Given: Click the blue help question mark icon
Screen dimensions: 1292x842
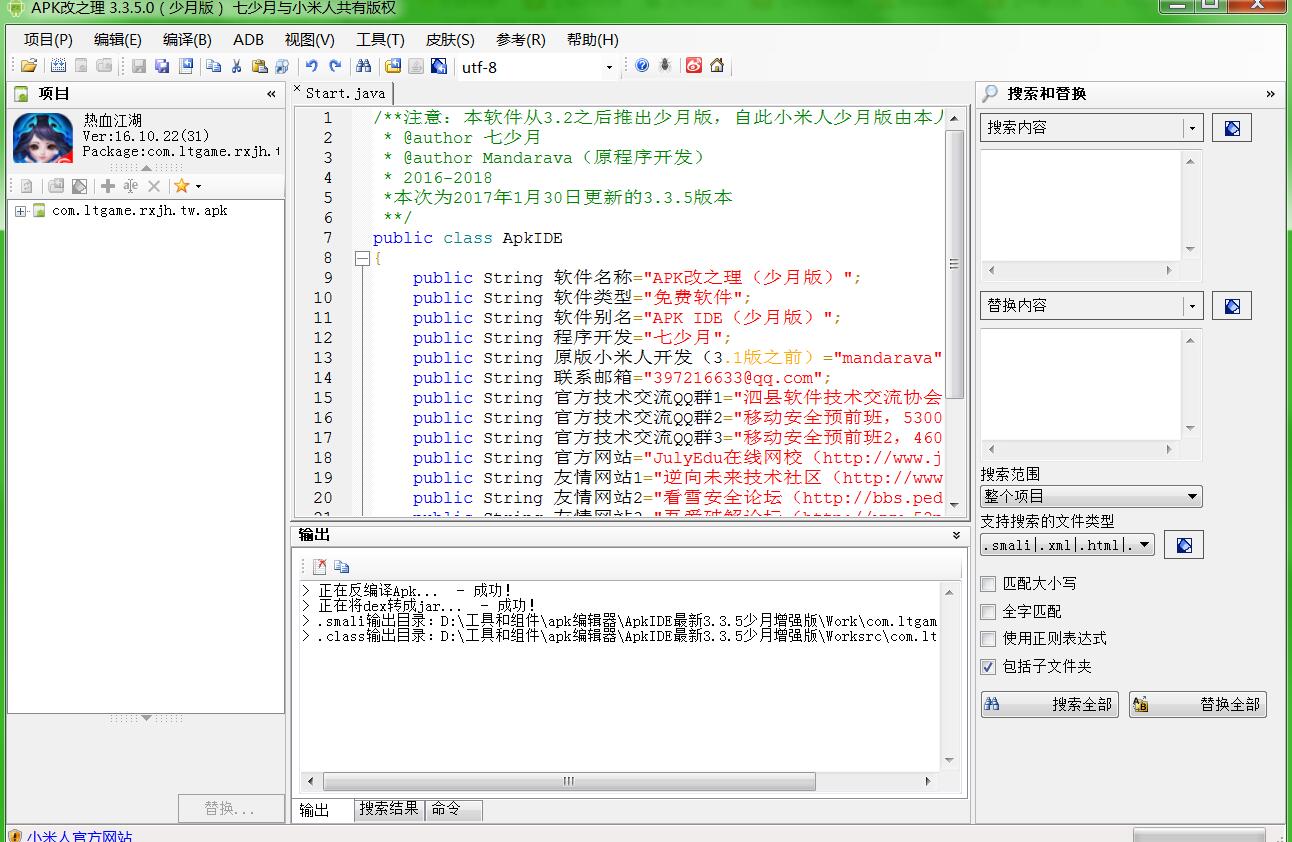Looking at the screenshot, I should click(x=642, y=66).
